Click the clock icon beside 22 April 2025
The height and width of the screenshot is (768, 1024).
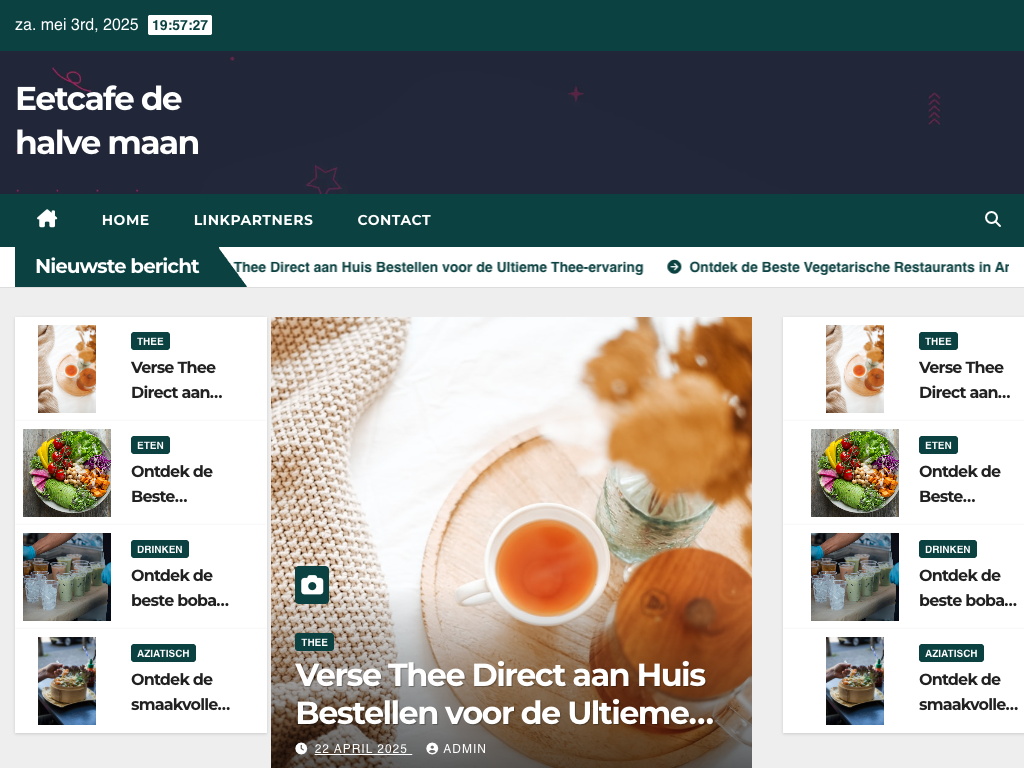tap(301, 748)
